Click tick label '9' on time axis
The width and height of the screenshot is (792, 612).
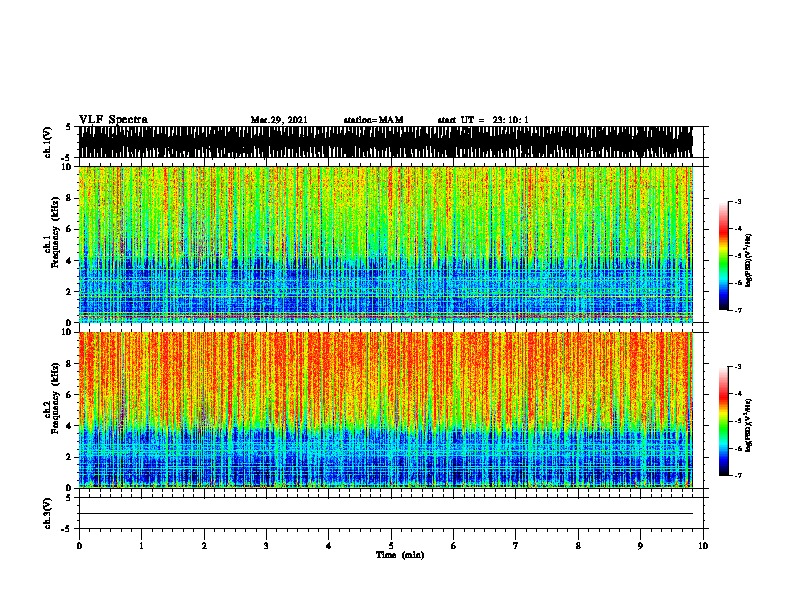(x=640, y=546)
